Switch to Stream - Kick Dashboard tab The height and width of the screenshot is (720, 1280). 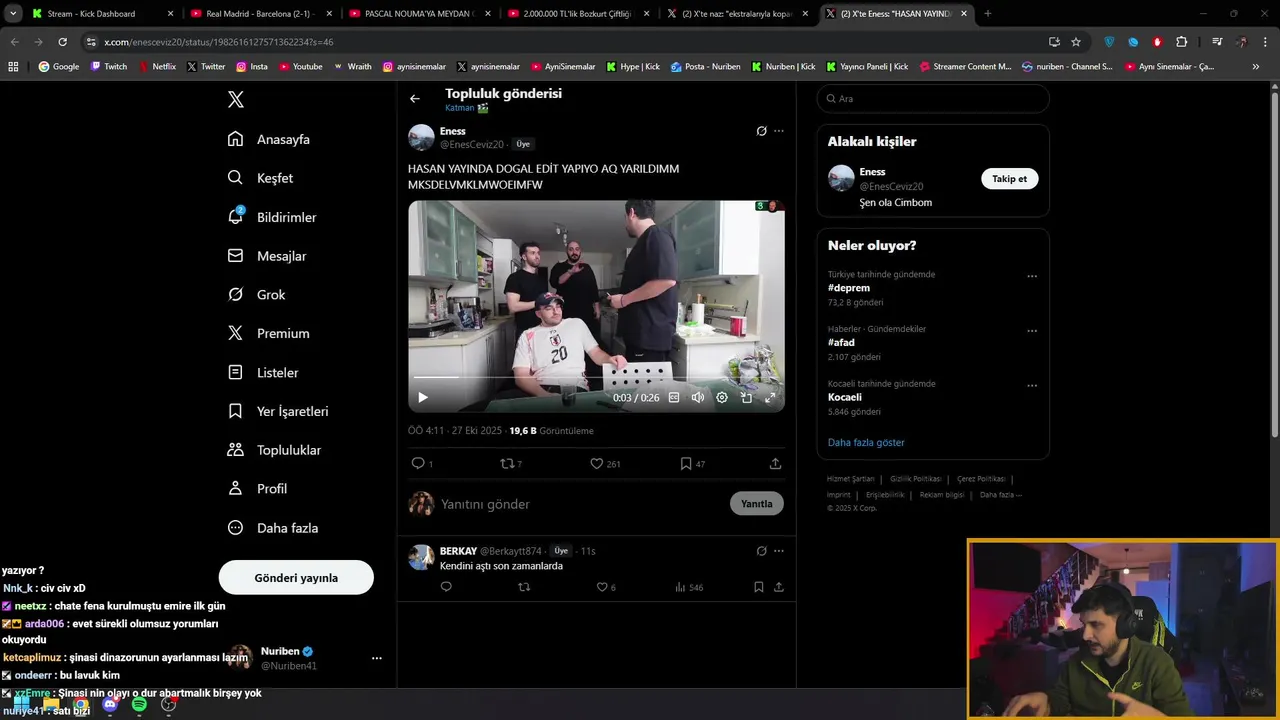103,14
